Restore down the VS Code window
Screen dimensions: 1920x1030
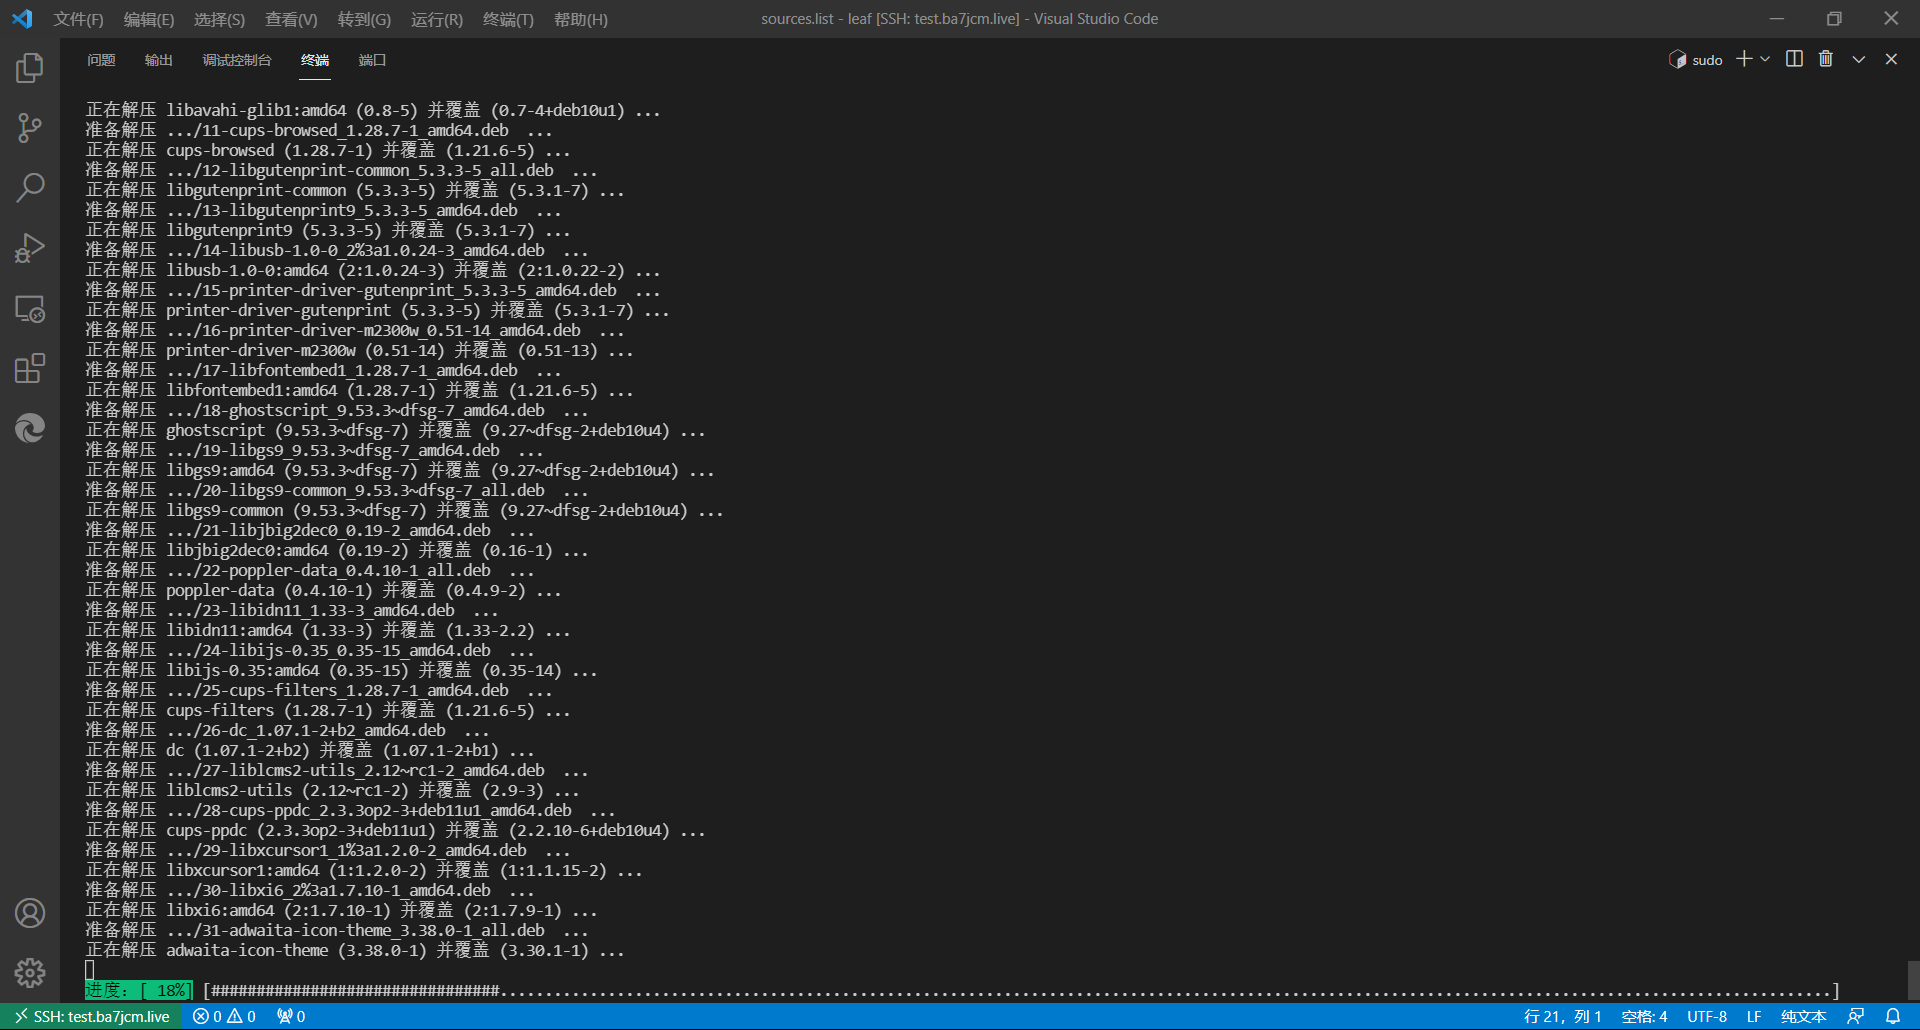click(x=1834, y=19)
